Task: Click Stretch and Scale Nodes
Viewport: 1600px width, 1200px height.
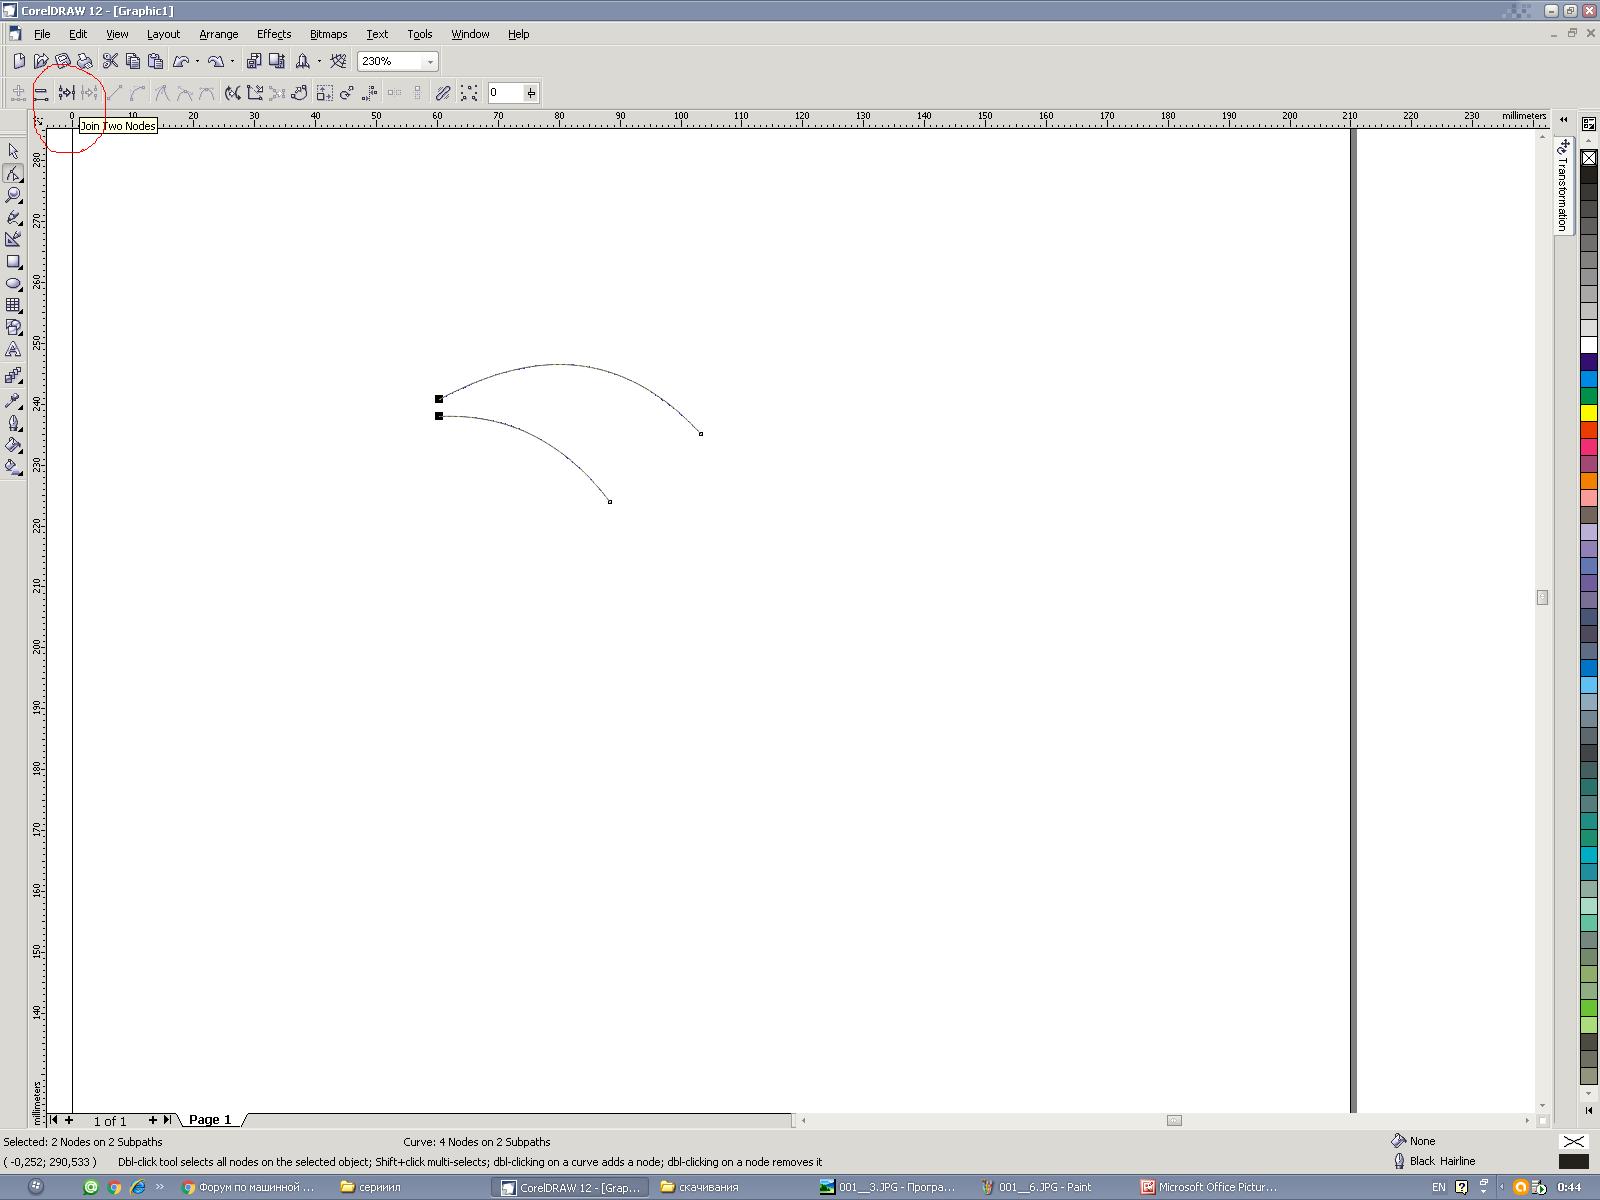Action: pos(325,93)
